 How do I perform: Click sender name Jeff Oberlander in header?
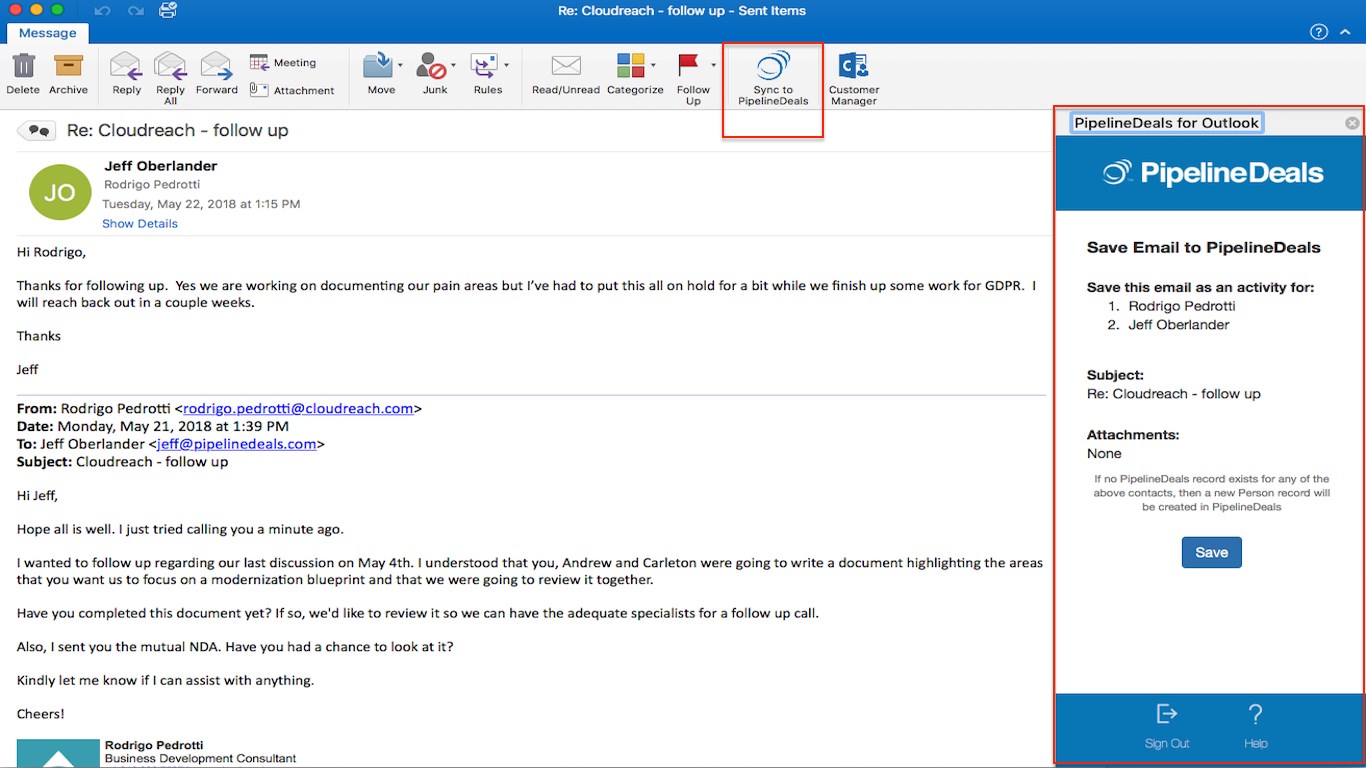tap(160, 166)
